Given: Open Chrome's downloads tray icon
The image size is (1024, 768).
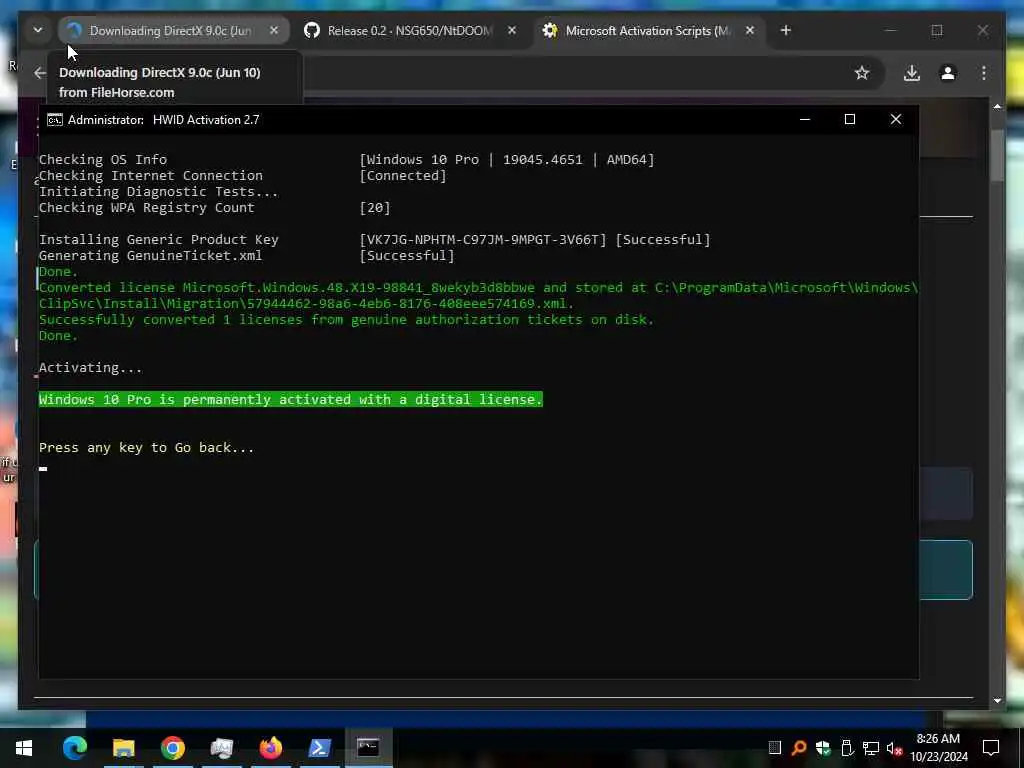Looking at the screenshot, I should tap(912, 72).
